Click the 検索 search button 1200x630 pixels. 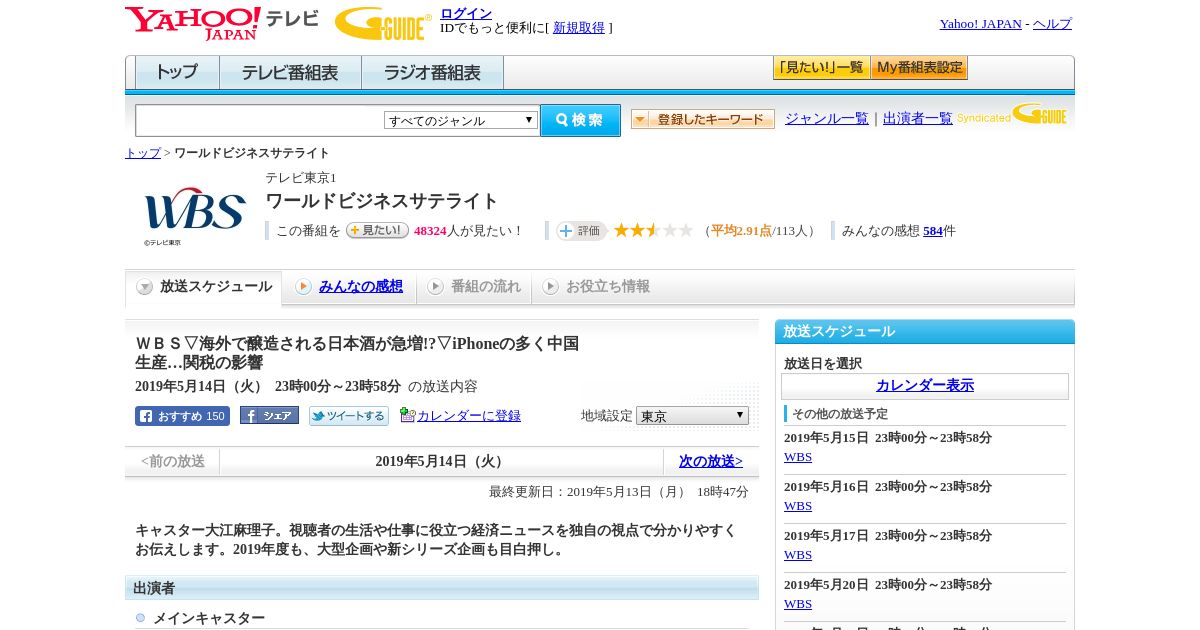tap(580, 120)
